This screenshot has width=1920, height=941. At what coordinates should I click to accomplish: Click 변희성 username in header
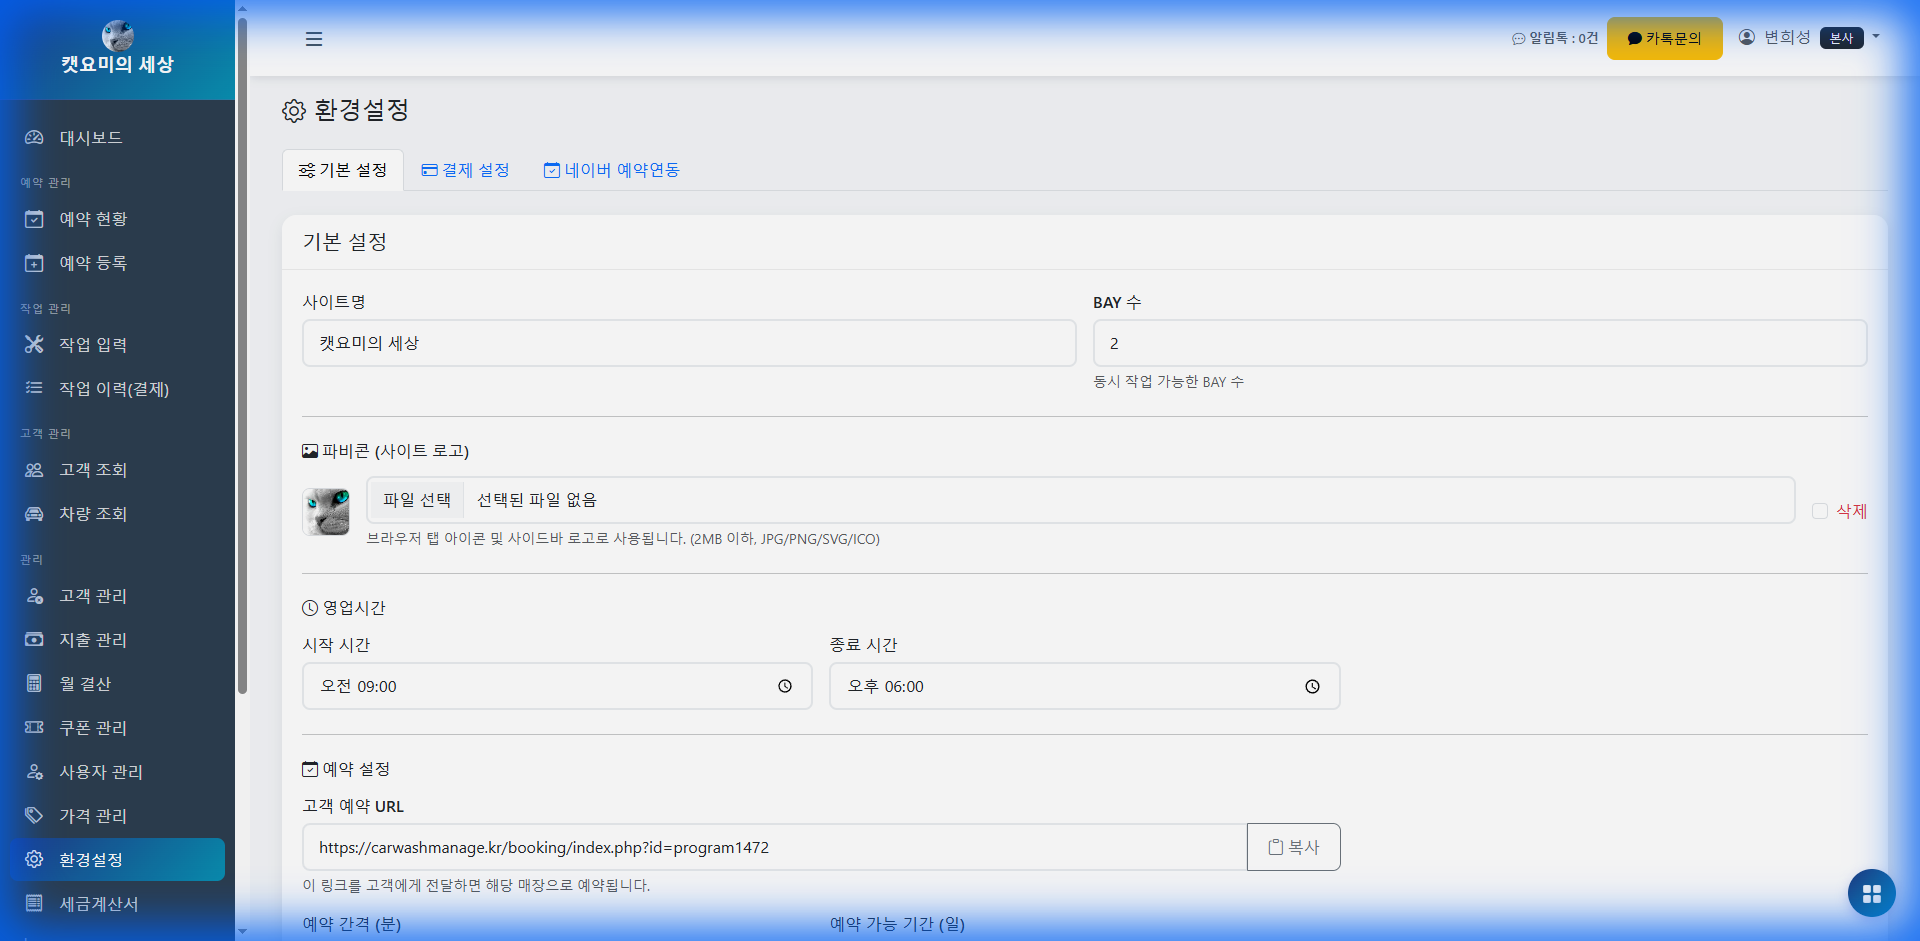point(1787,37)
